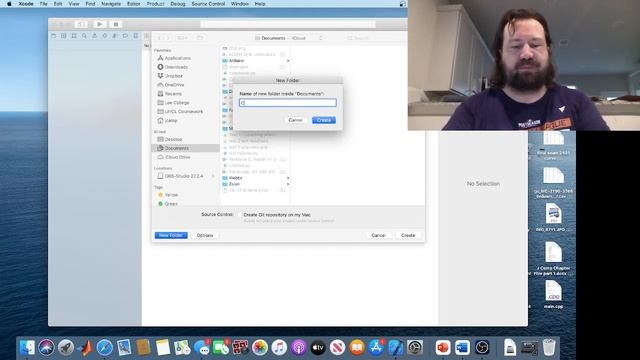Open Finder from the Dock
The height and width of the screenshot is (360, 640).
coord(27,348)
